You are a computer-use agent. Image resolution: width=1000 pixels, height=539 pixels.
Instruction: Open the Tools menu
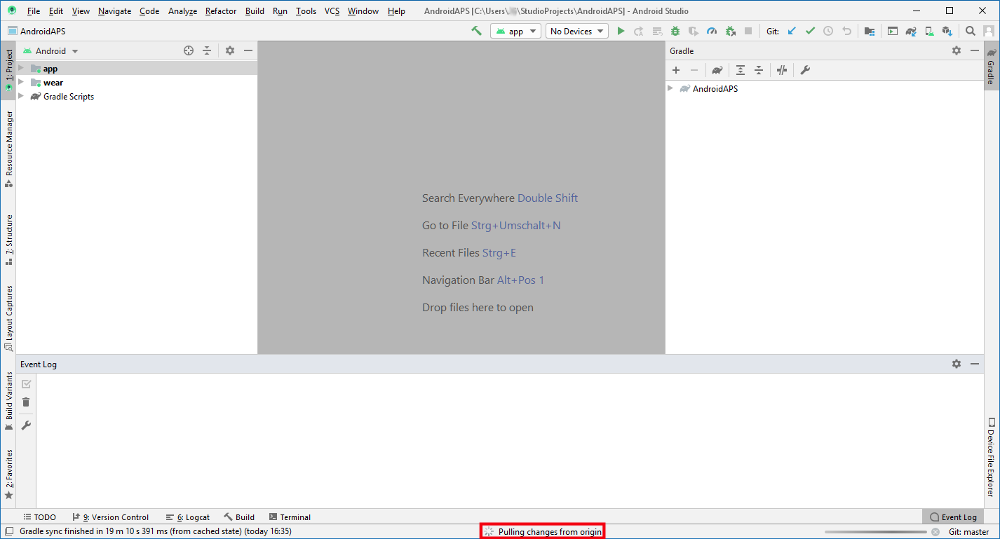coord(306,11)
